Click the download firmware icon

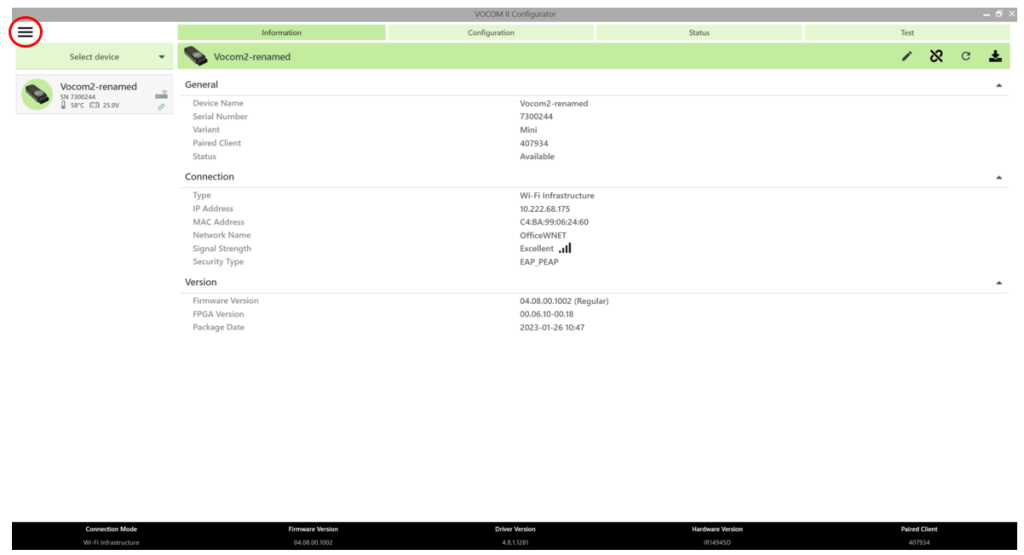tap(995, 56)
